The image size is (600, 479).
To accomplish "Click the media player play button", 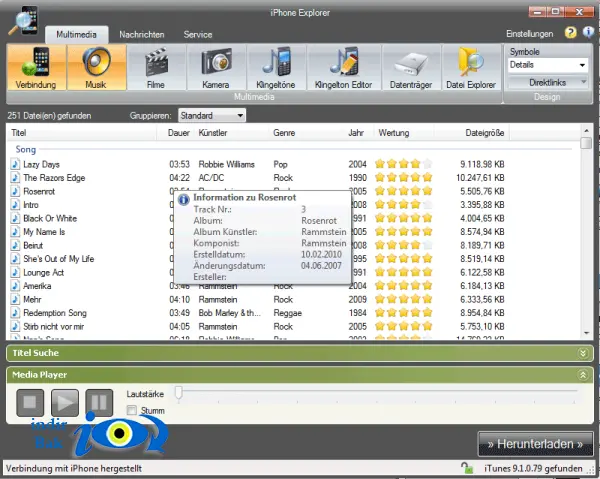I will pos(65,403).
